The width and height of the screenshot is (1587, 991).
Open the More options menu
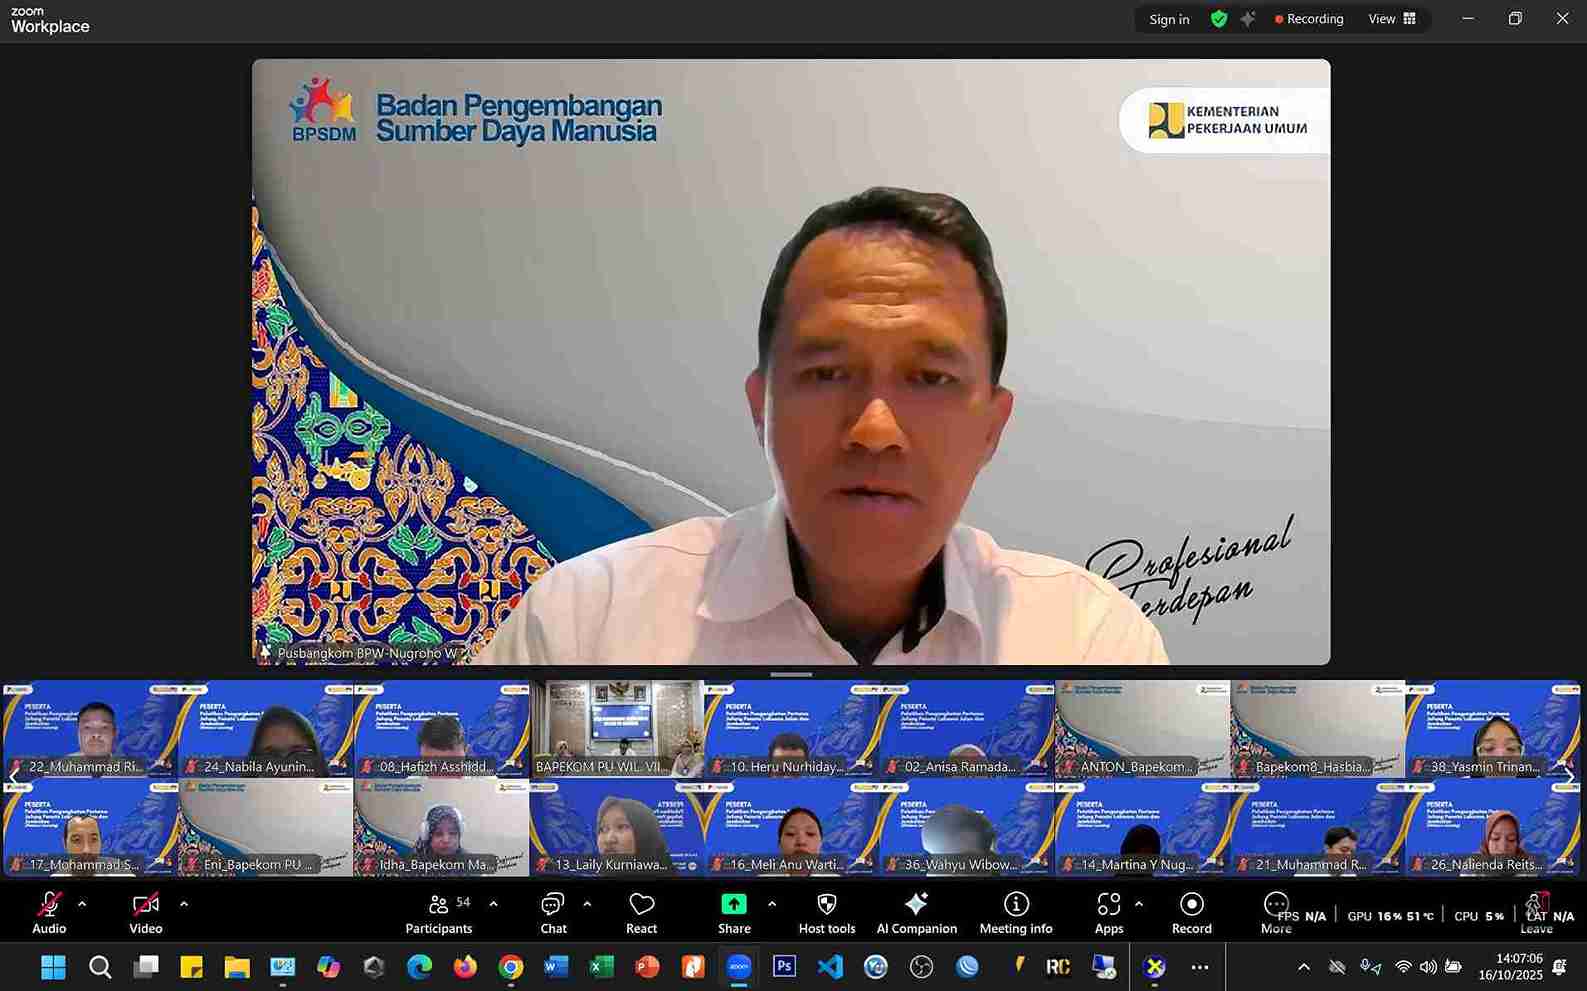[x=1276, y=913]
